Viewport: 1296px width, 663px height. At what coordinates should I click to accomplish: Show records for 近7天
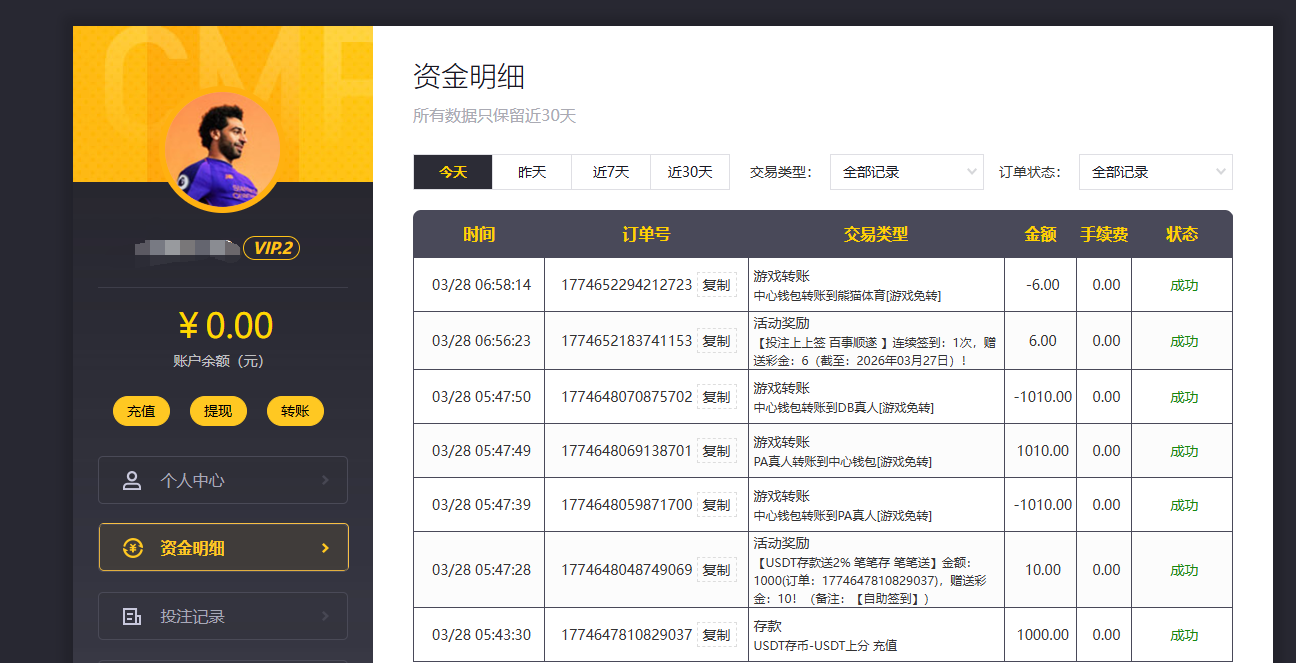click(x=611, y=172)
